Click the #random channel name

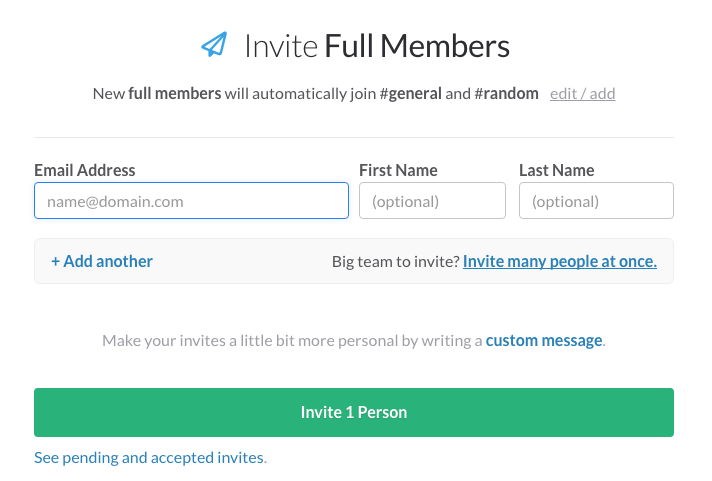pyautogui.click(x=506, y=94)
